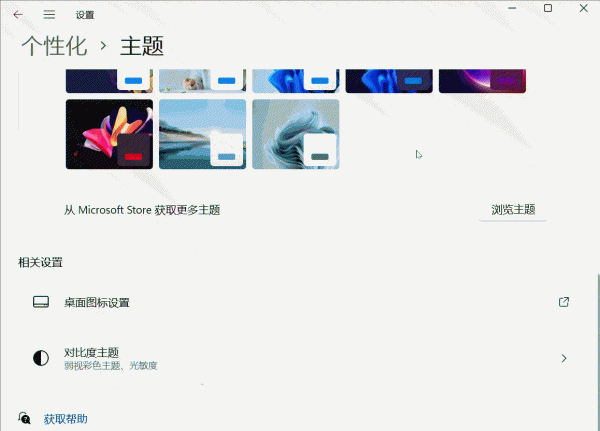This screenshot has height=431, width=600.
Task: Click the vertical scrollbar on the right
Action: 598,352
